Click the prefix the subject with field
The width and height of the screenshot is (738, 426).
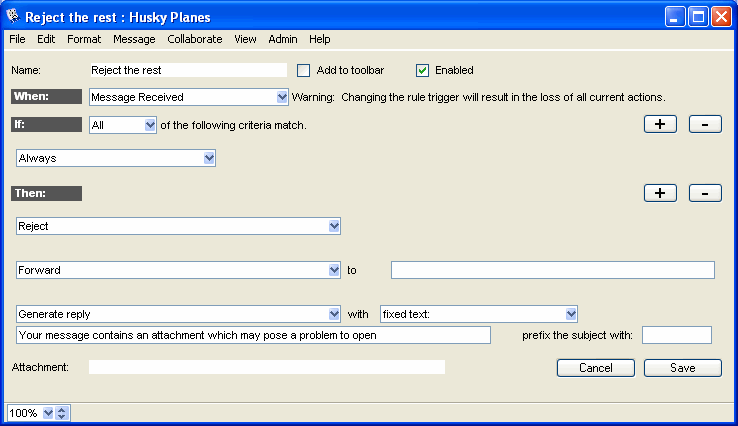(676, 335)
